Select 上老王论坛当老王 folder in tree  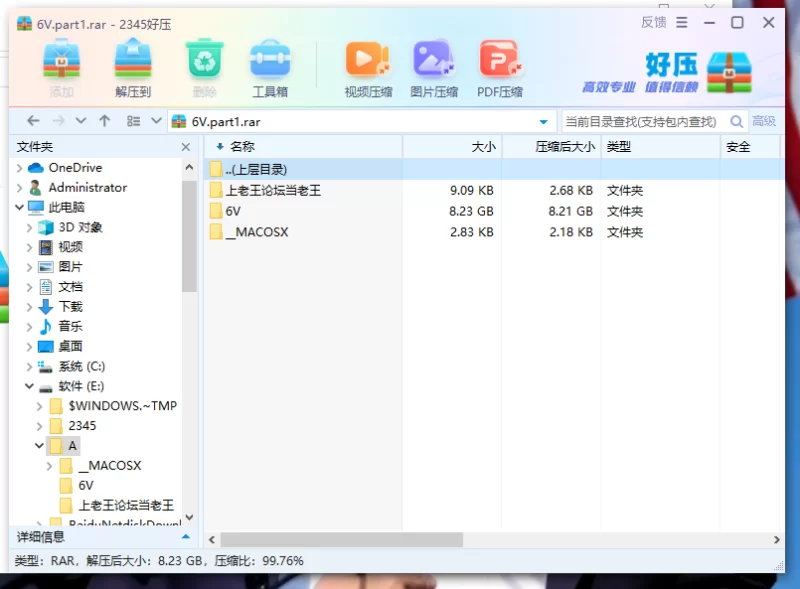pos(126,505)
